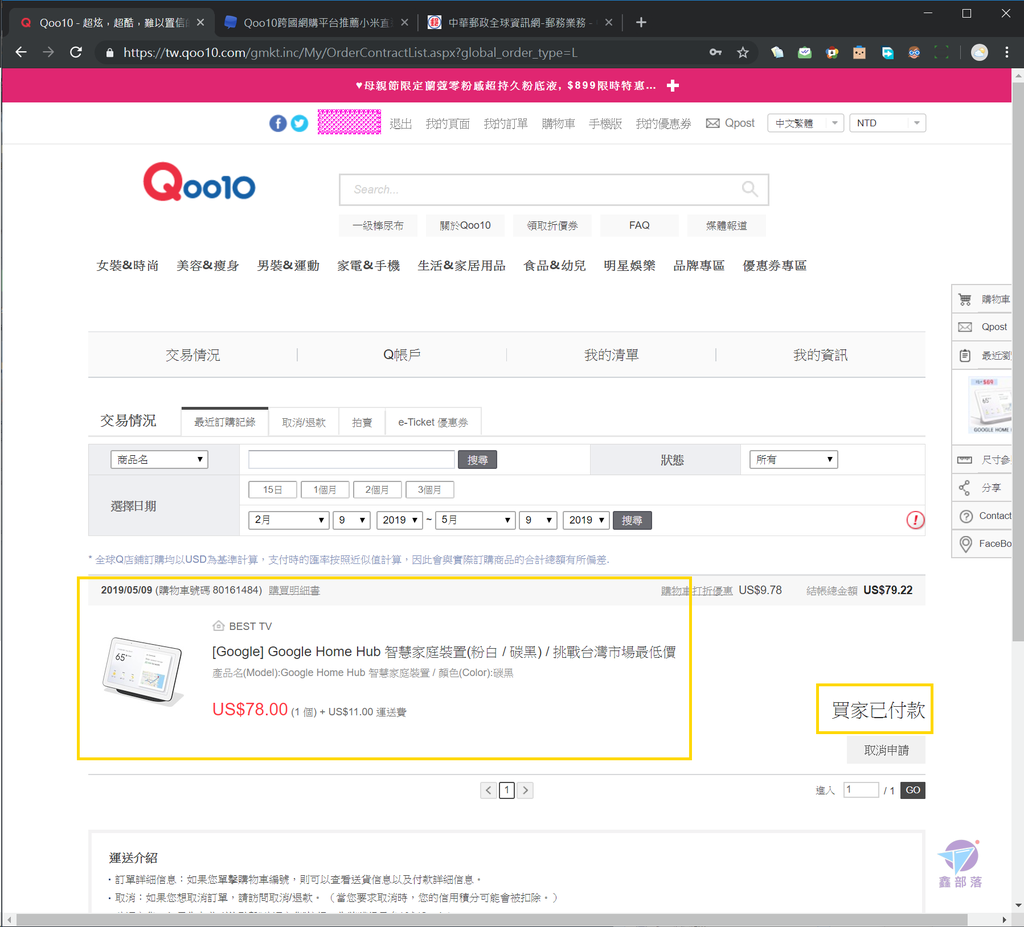1024x927 pixels.
Task: Open 家電&手機 category
Action: [368, 265]
